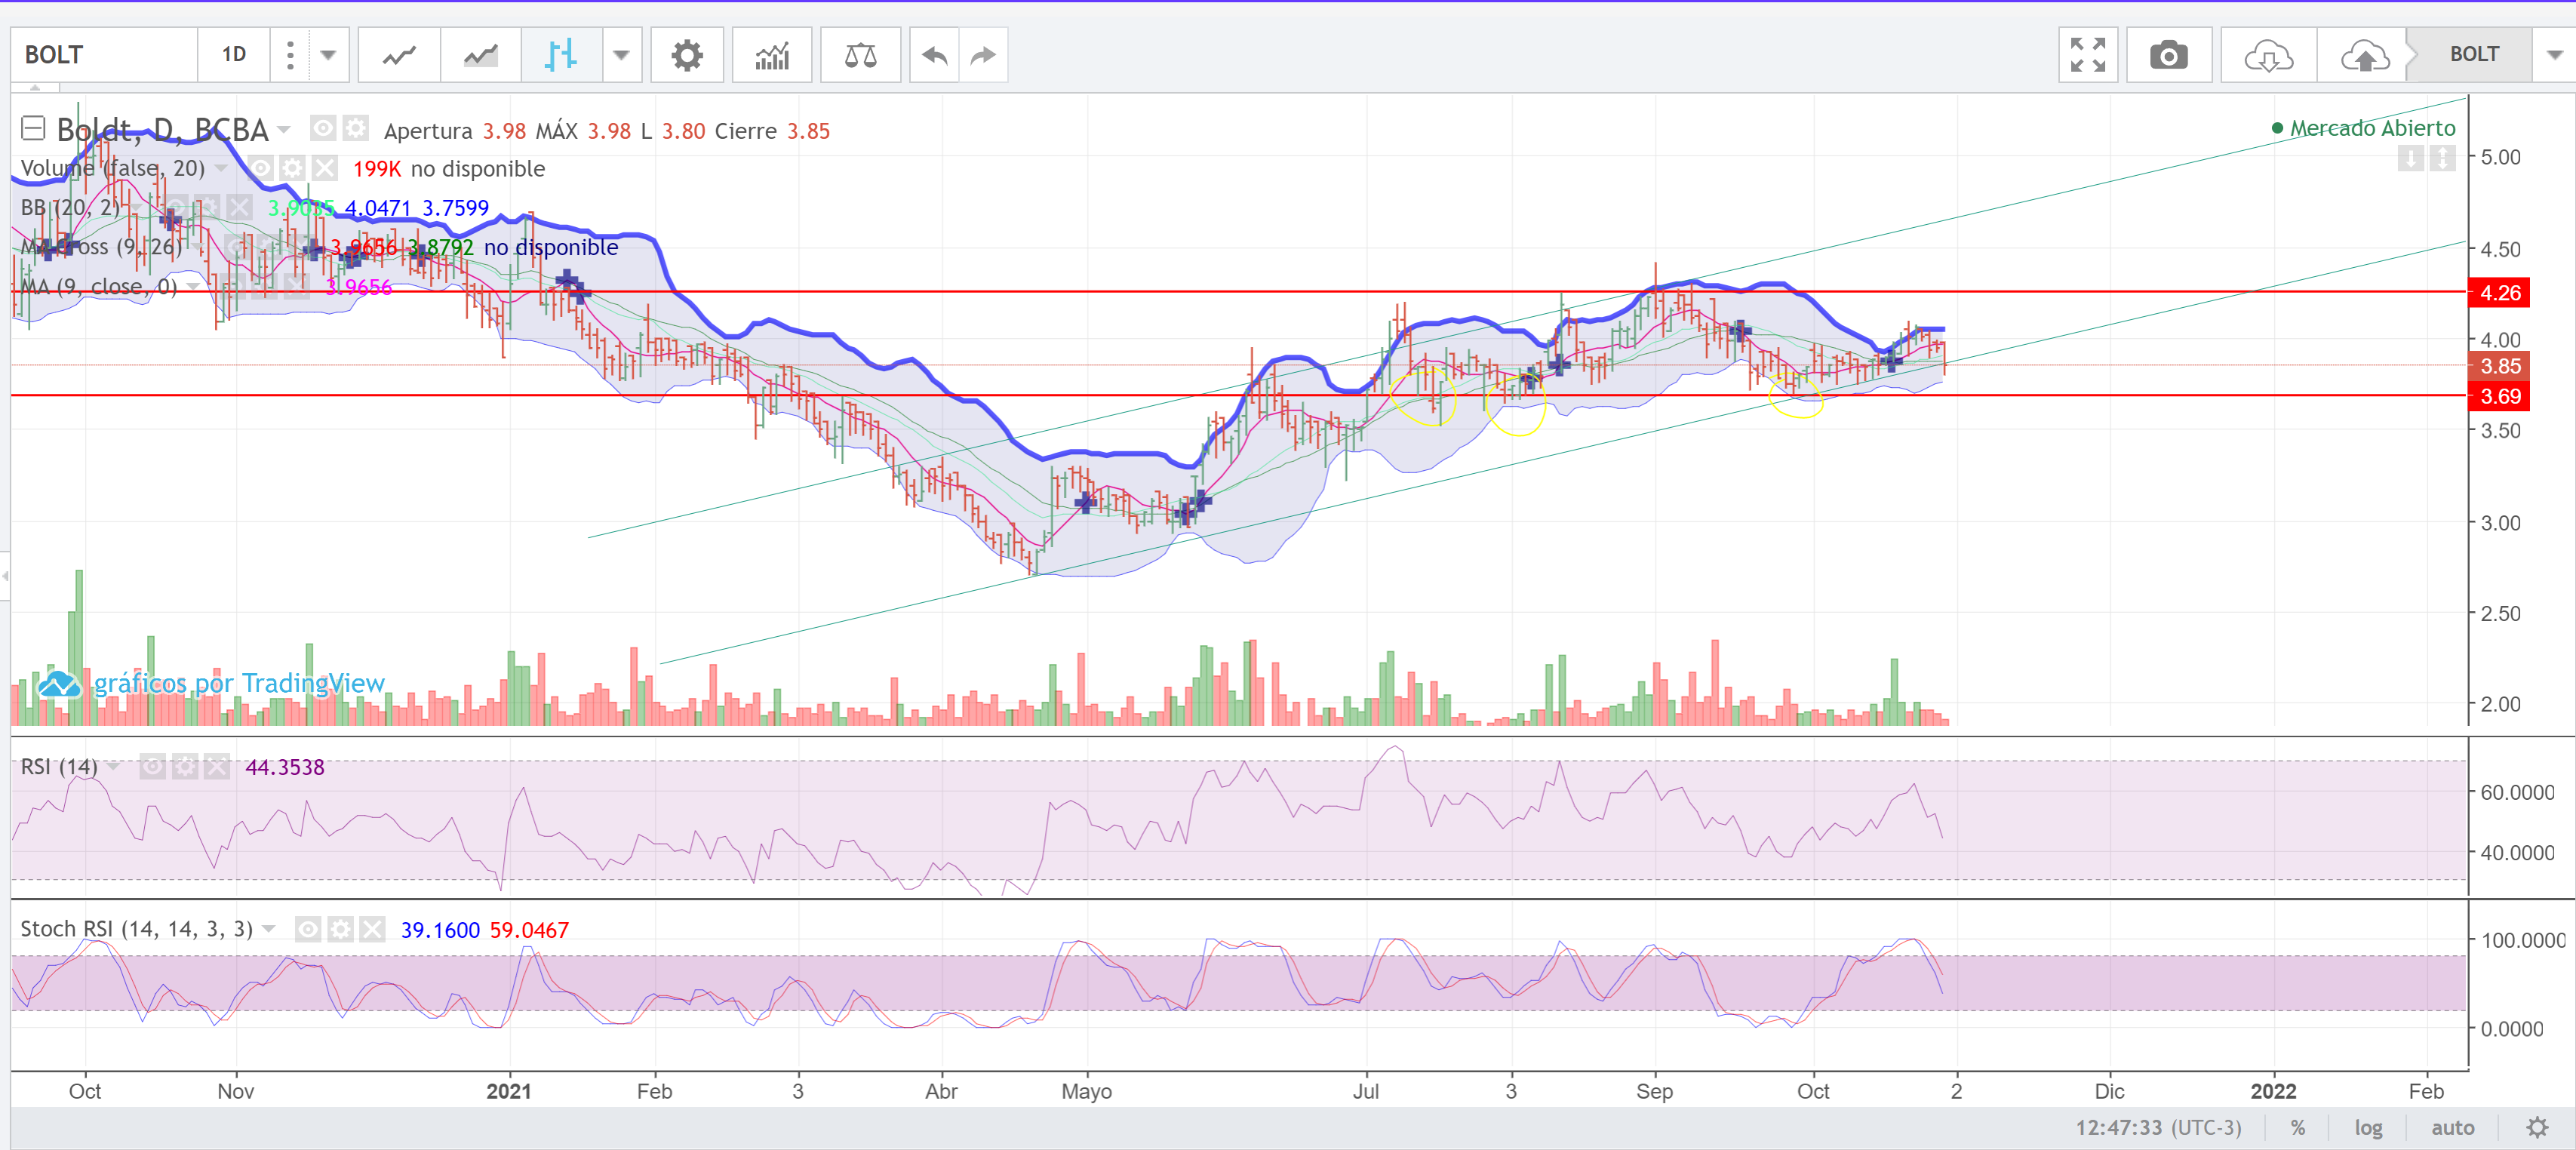Hide the Volume indicator with eye icon
The image size is (2576, 1150).
pyautogui.click(x=260, y=168)
